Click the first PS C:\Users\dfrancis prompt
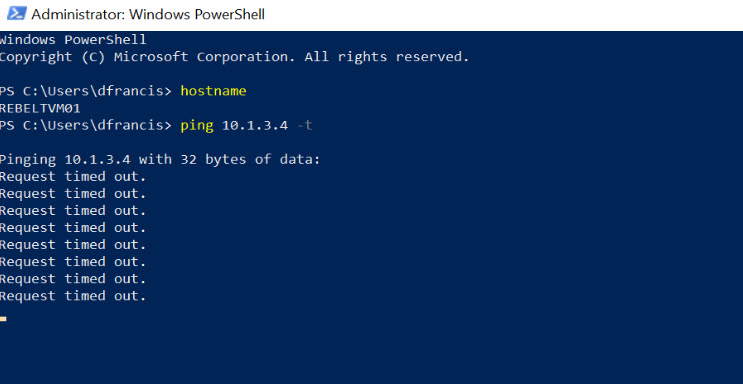Screen dimensions: 743x384 (86, 91)
